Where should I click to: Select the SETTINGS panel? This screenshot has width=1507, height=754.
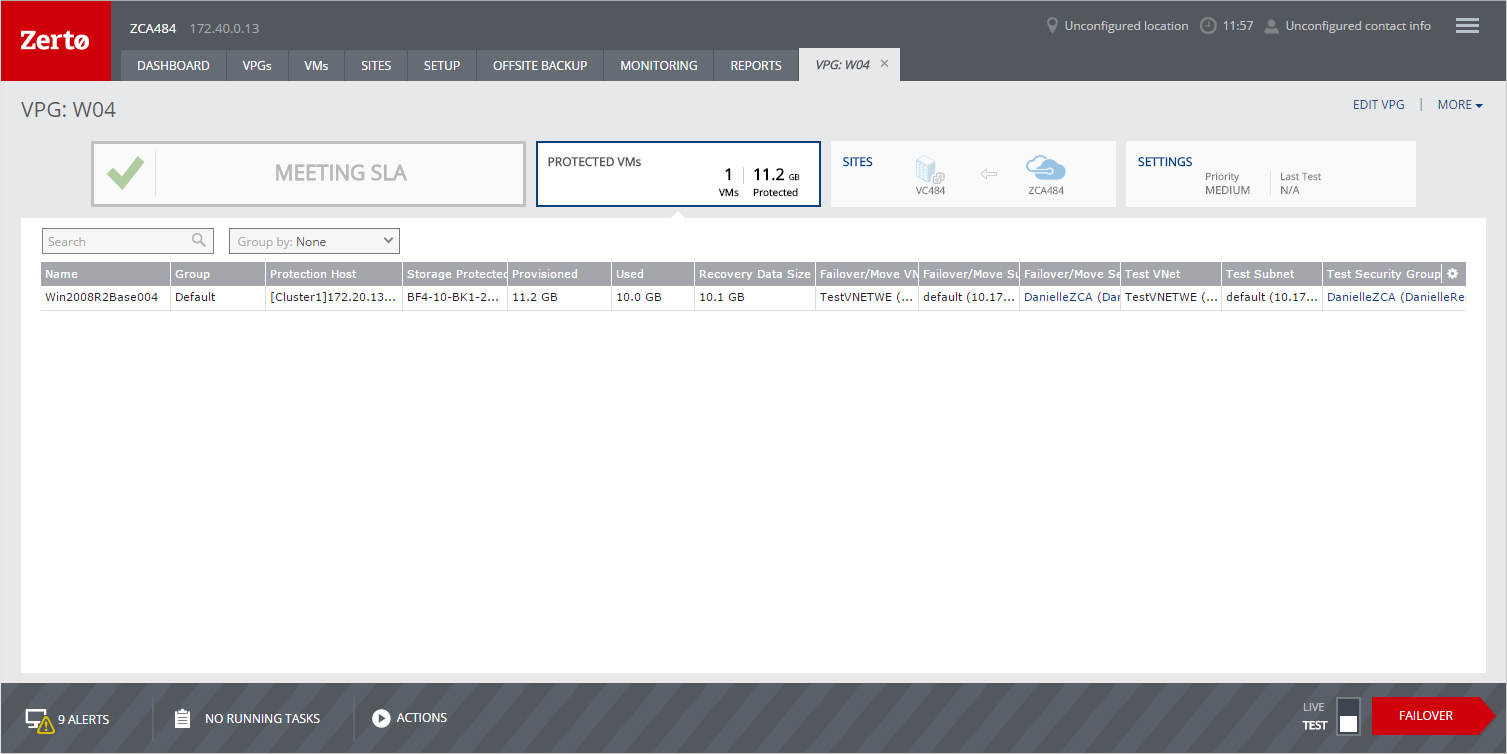(1270, 174)
